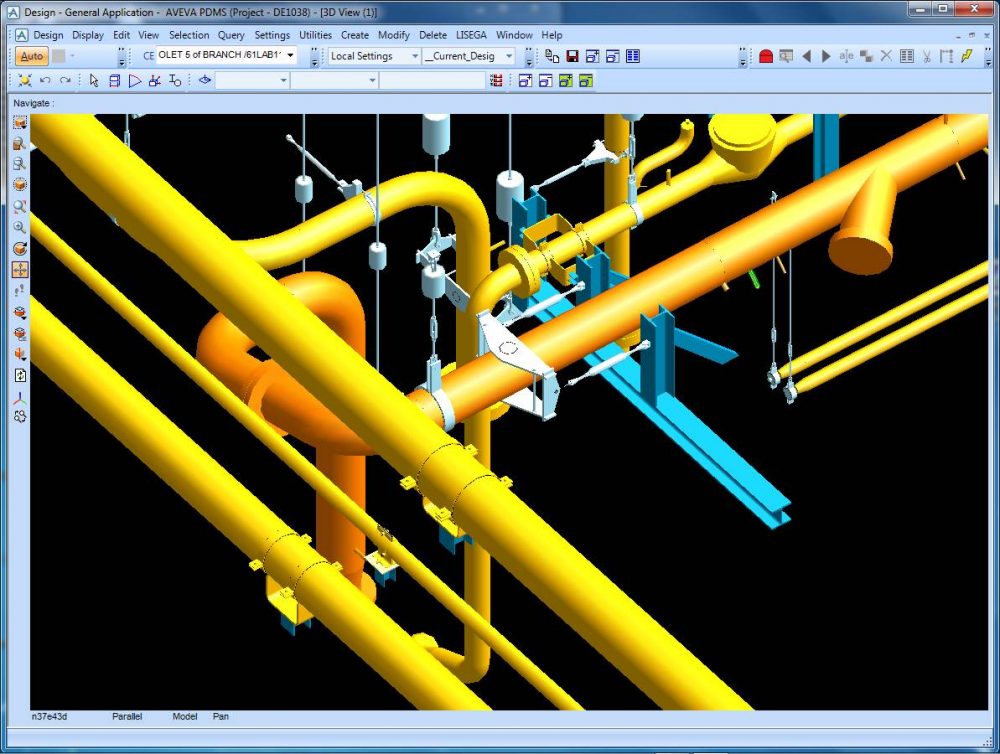Open the CE current element dropdown
The height and width of the screenshot is (754, 1000).
pyautogui.click(x=290, y=56)
